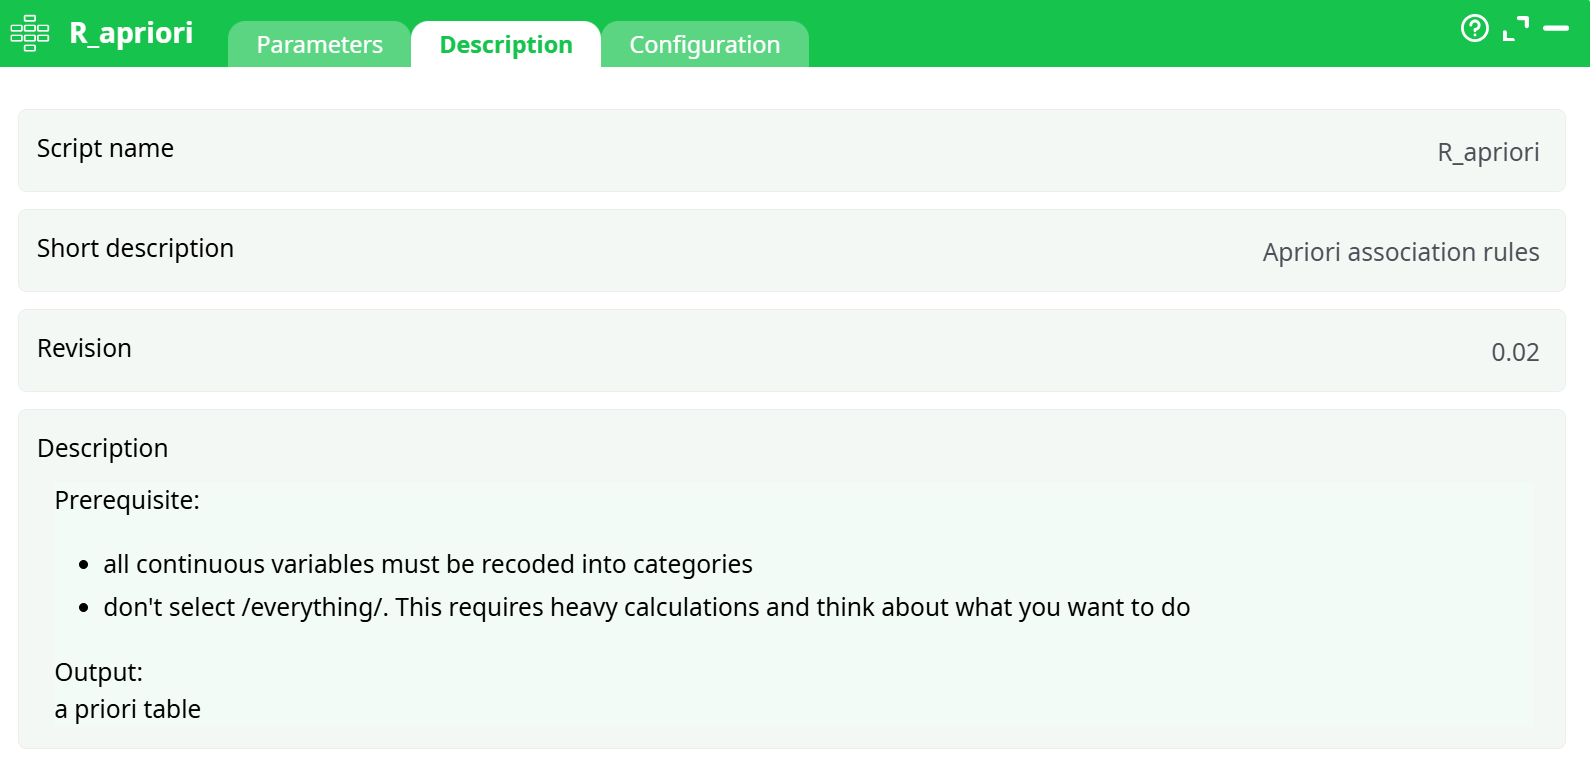Click the Script name label
The height and width of the screenshot is (769, 1590).
105,148
